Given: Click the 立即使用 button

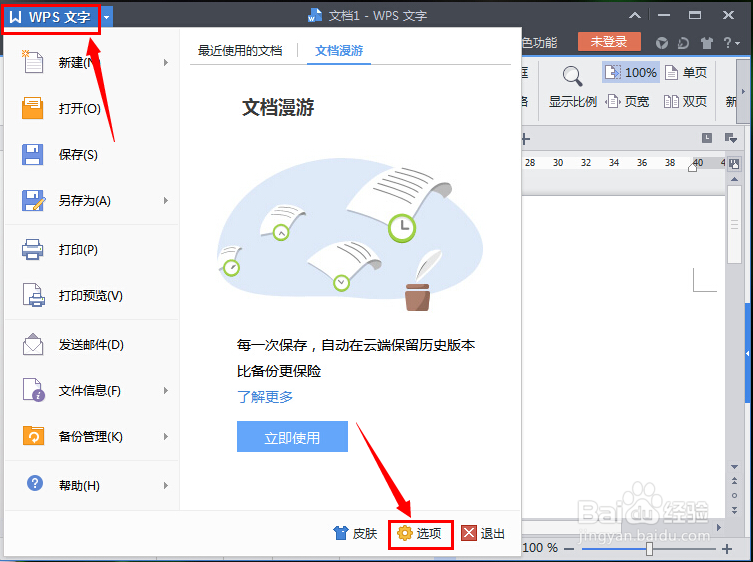Looking at the screenshot, I should [x=292, y=437].
